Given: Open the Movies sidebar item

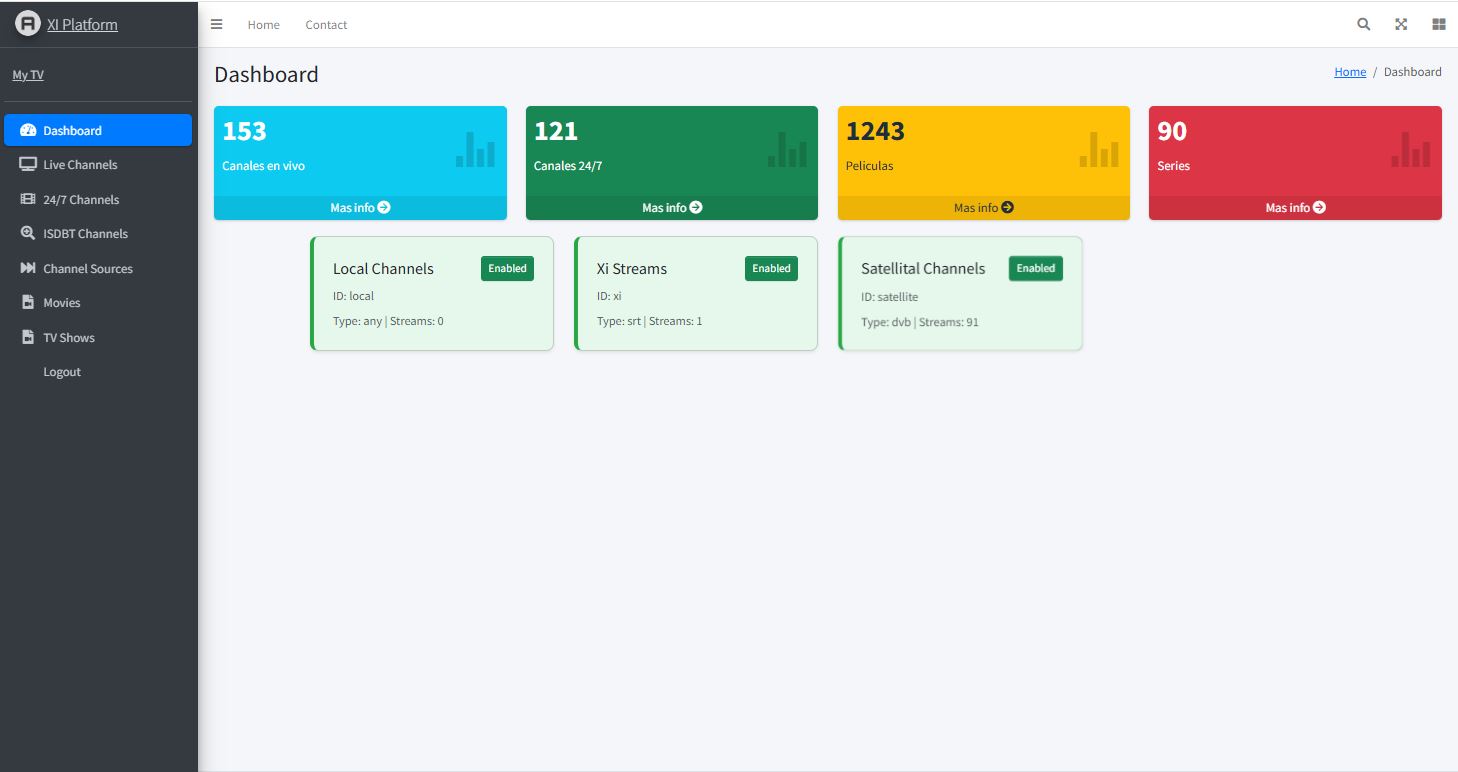Looking at the screenshot, I should [x=61, y=303].
